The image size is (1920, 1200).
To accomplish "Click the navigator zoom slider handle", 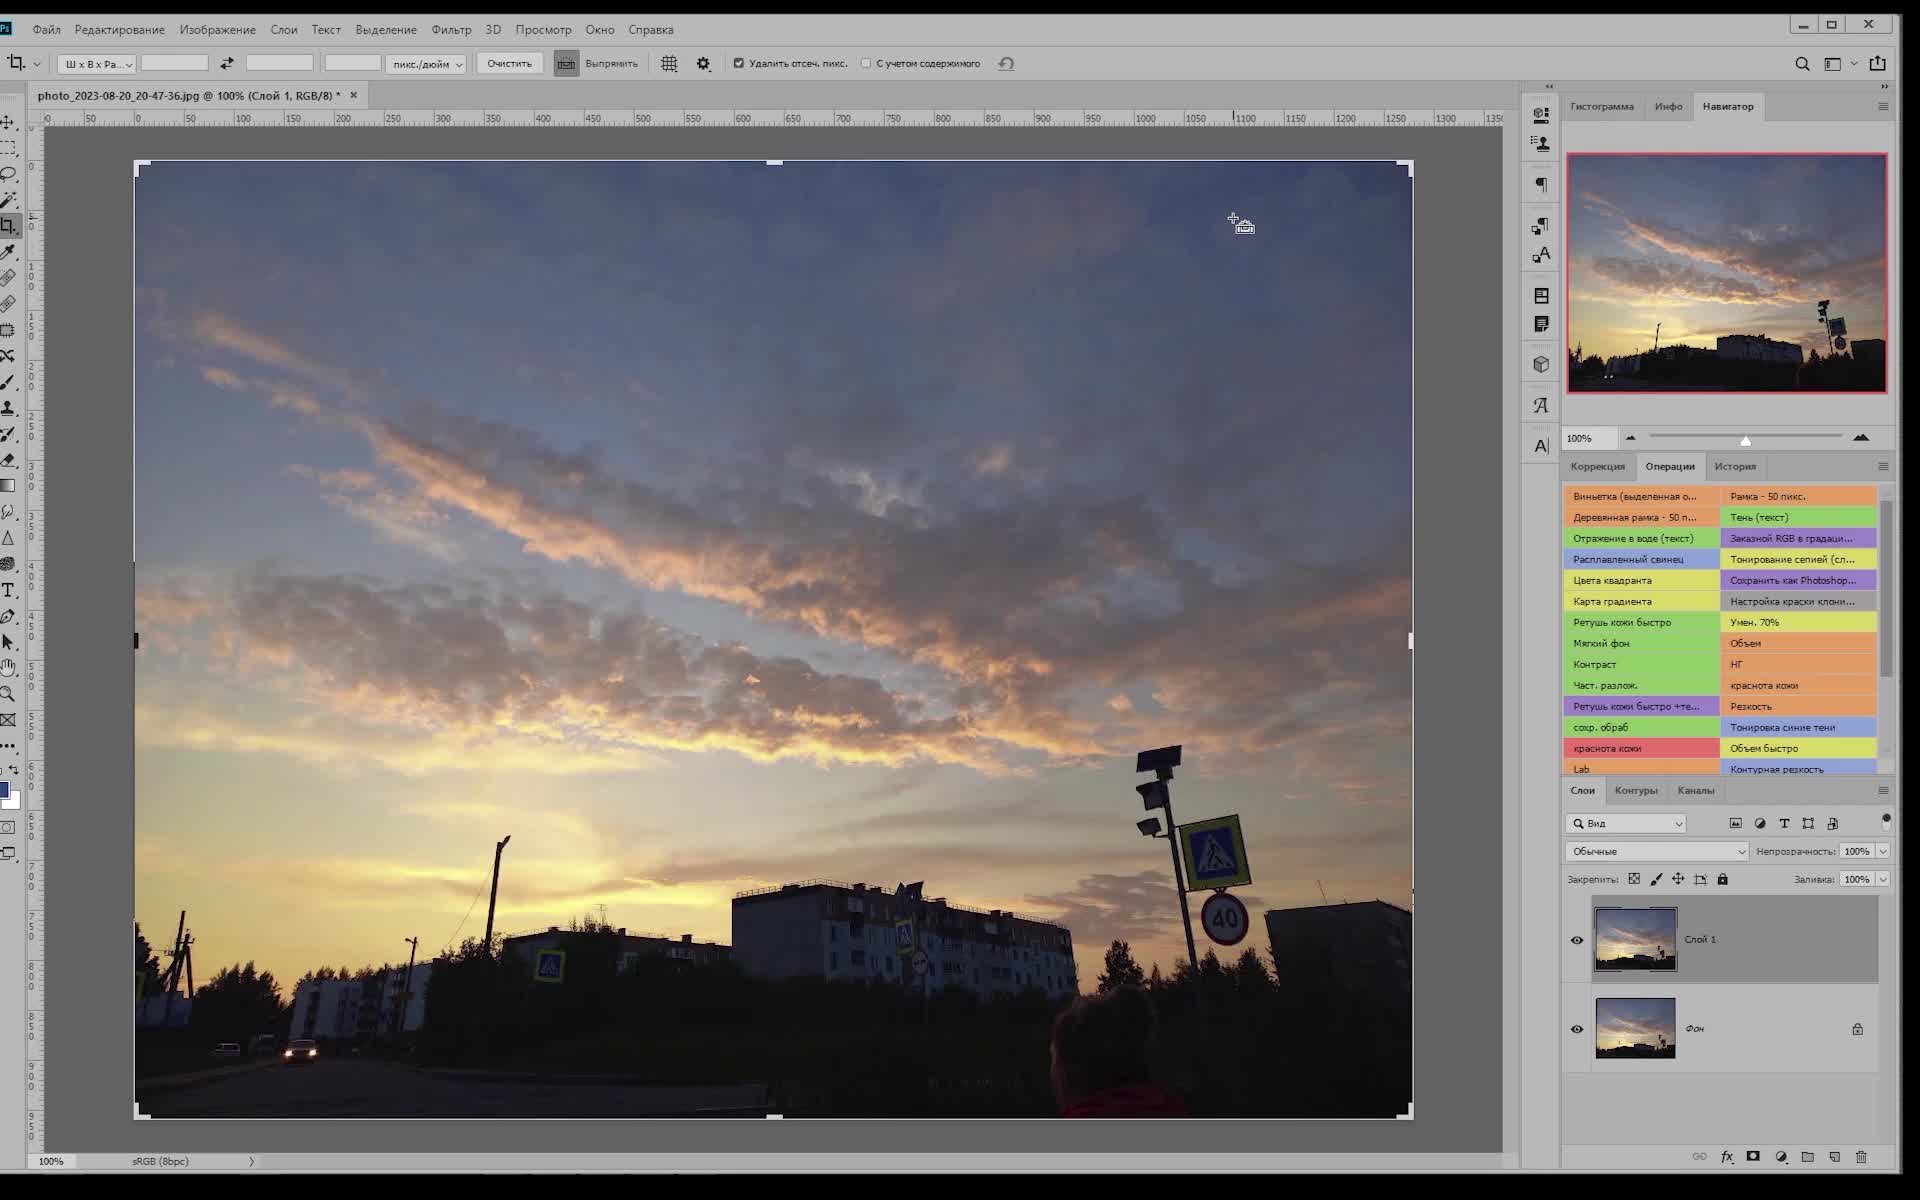I will point(1745,440).
